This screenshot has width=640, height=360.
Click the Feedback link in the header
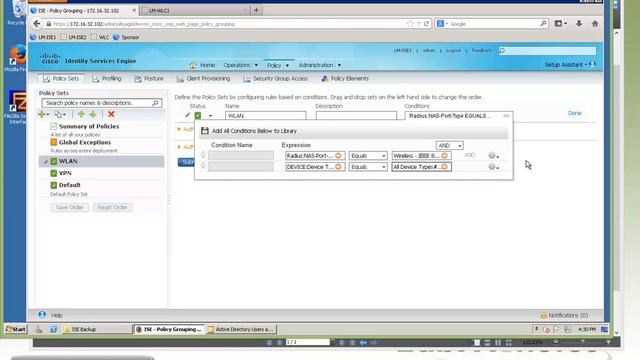pos(481,50)
